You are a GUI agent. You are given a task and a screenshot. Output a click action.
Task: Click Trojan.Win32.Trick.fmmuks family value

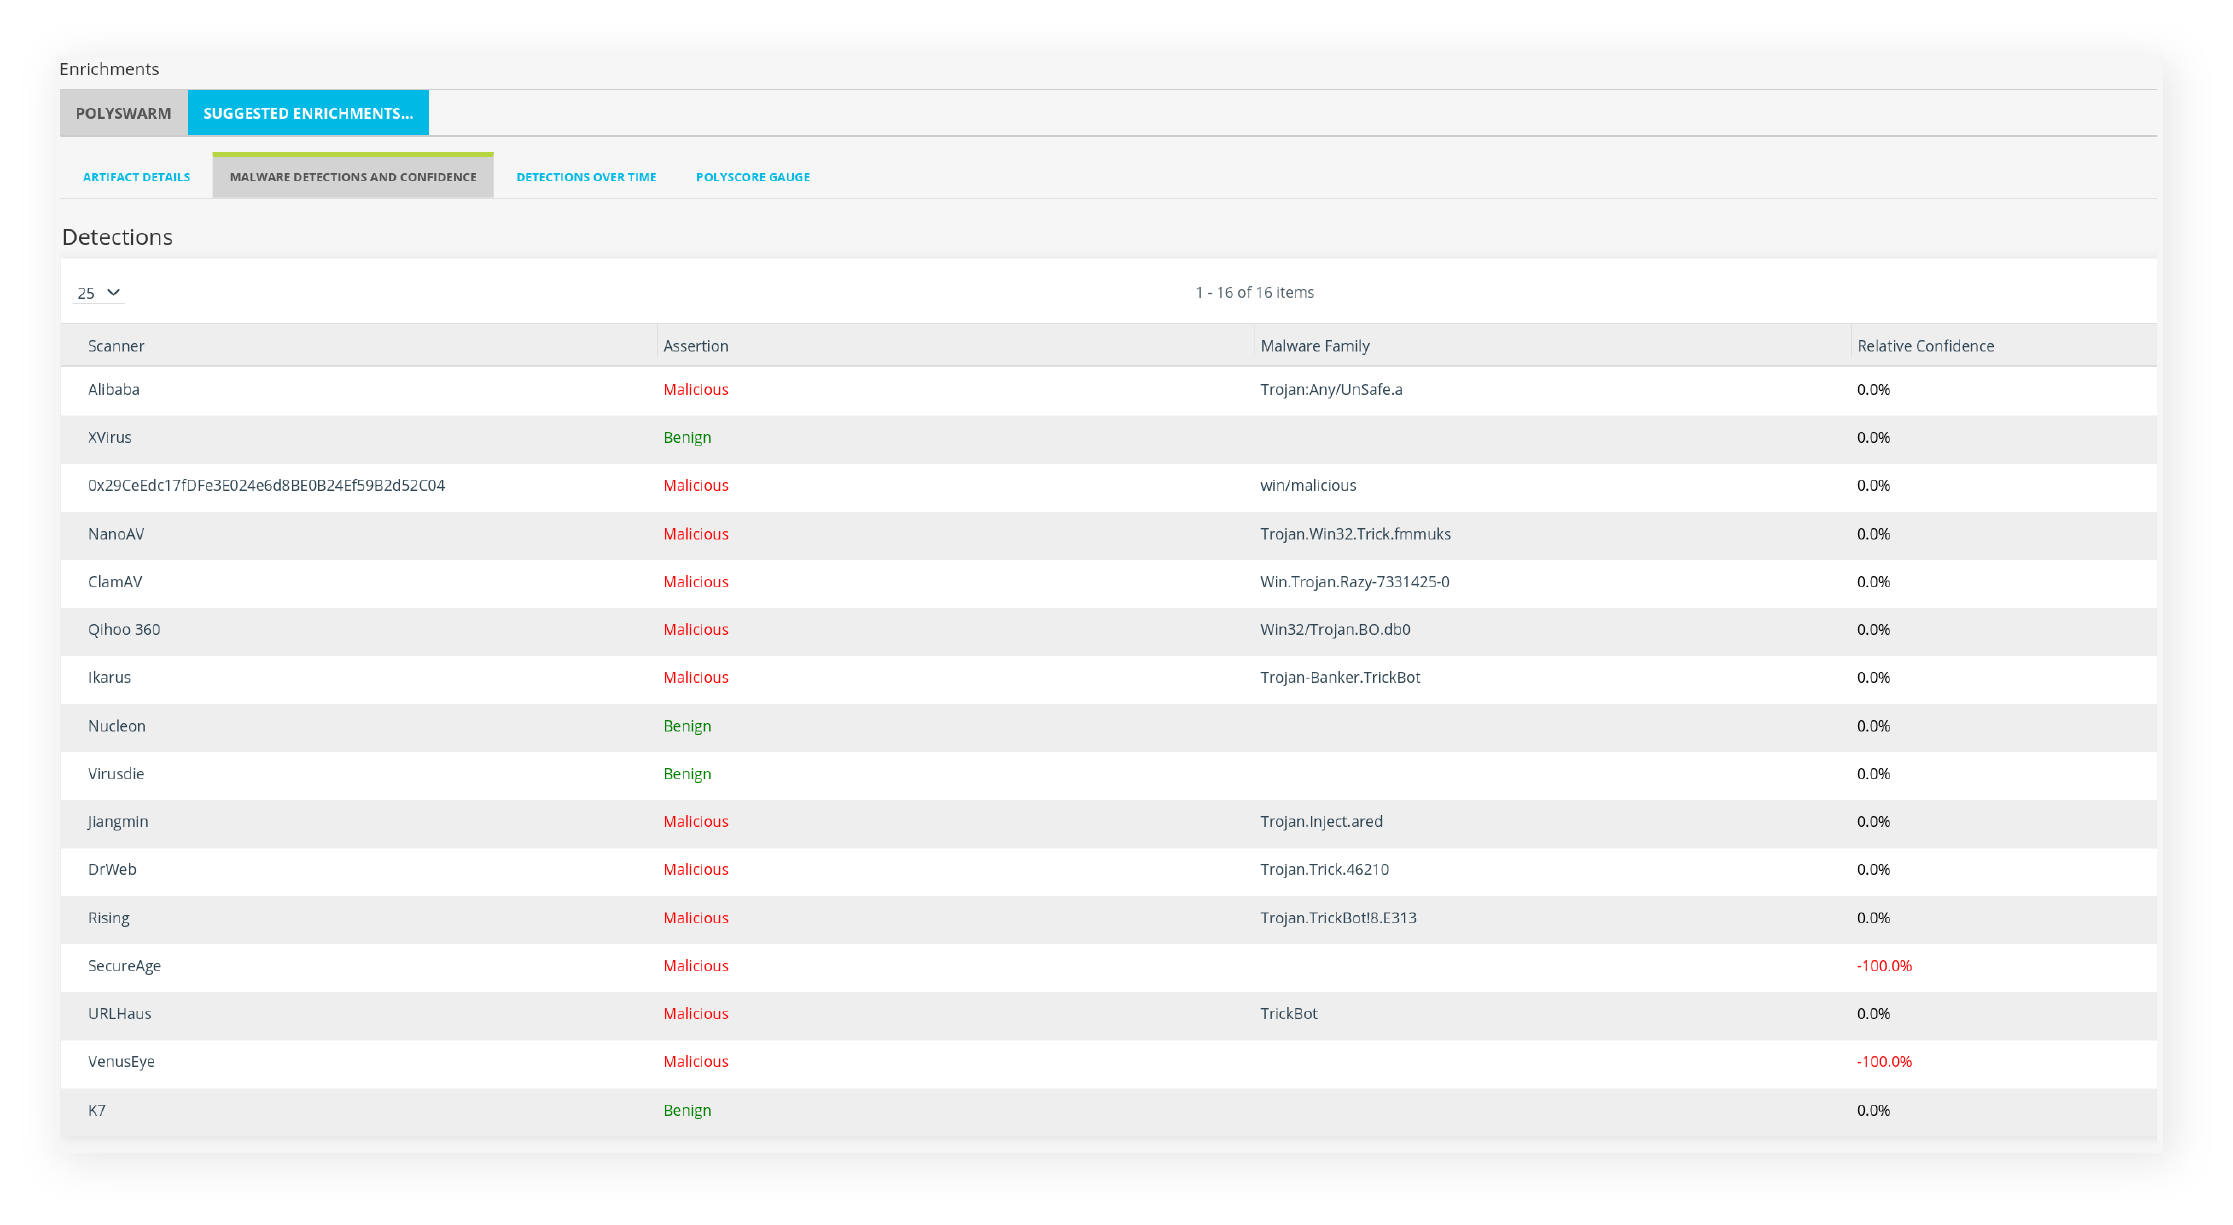point(1355,534)
